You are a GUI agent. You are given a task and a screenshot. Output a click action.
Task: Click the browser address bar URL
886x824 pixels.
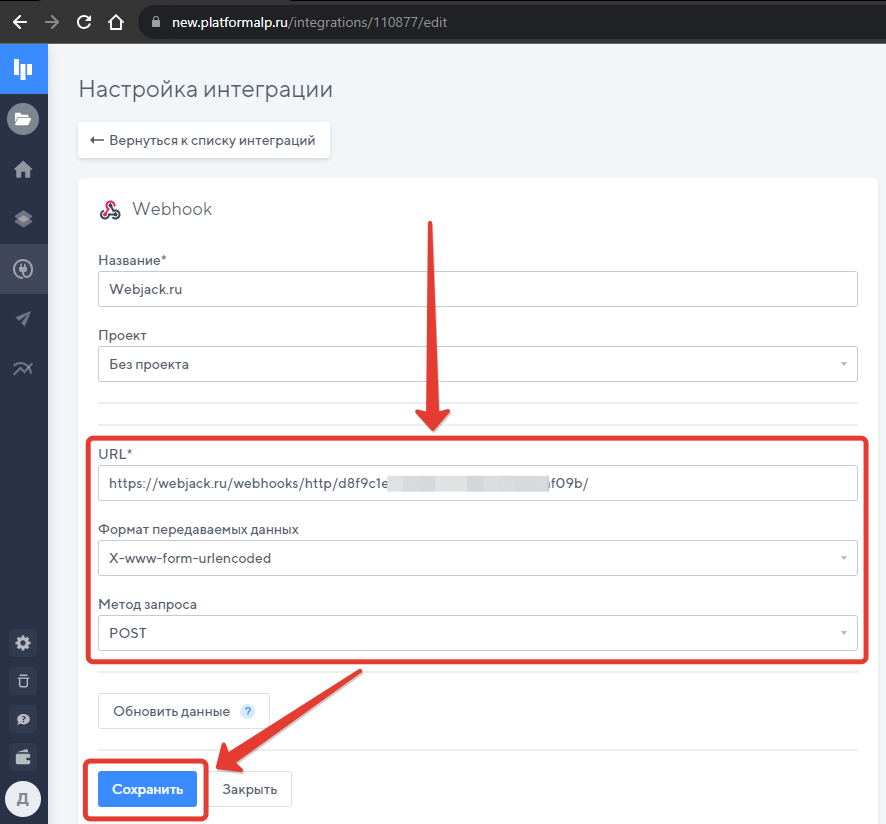[x=309, y=22]
